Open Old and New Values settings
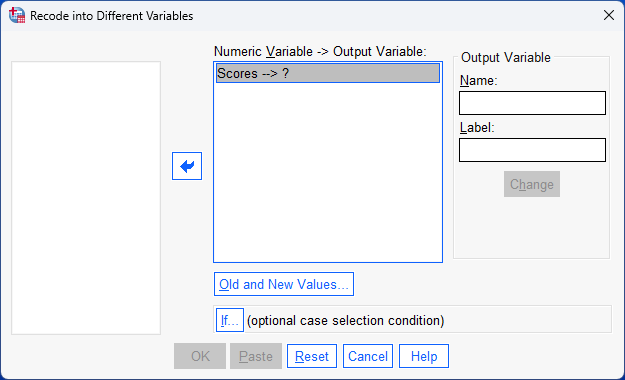The width and height of the screenshot is (625, 380). (284, 284)
